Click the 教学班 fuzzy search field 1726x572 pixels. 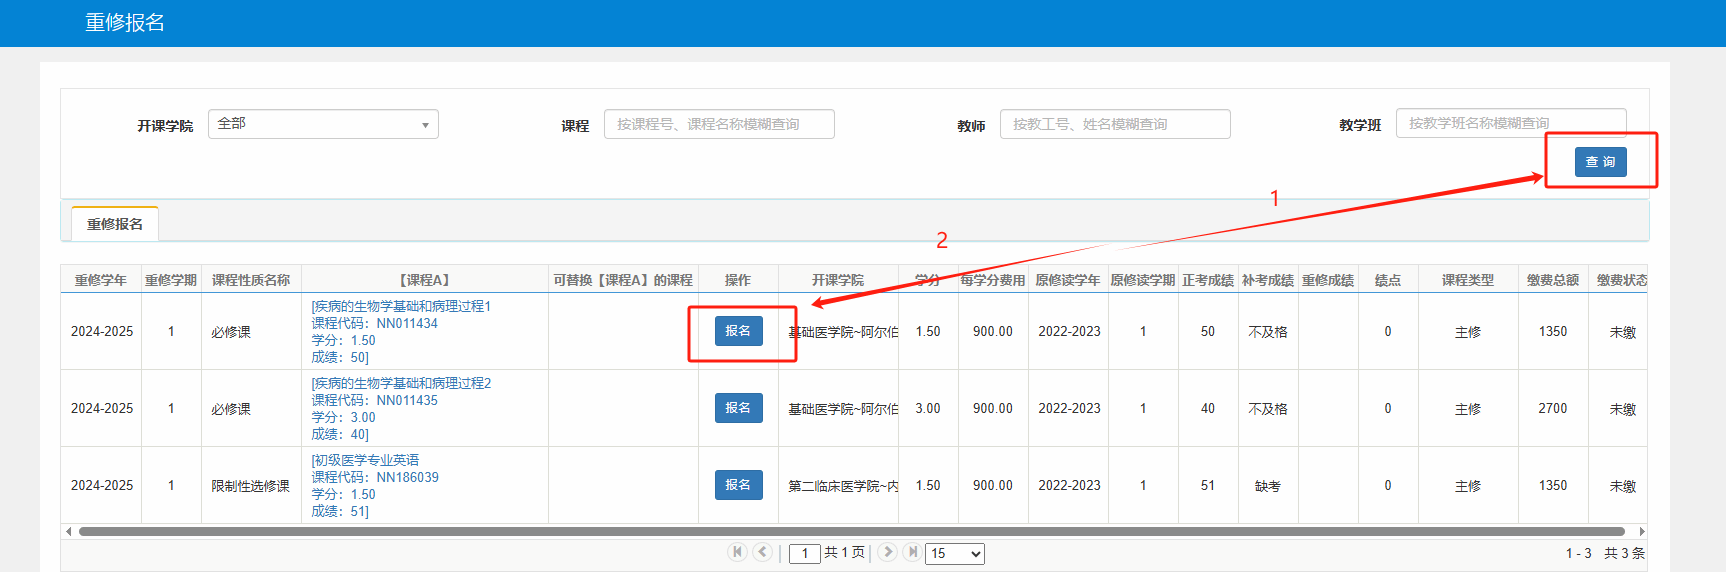pyautogui.click(x=1510, y=123)
